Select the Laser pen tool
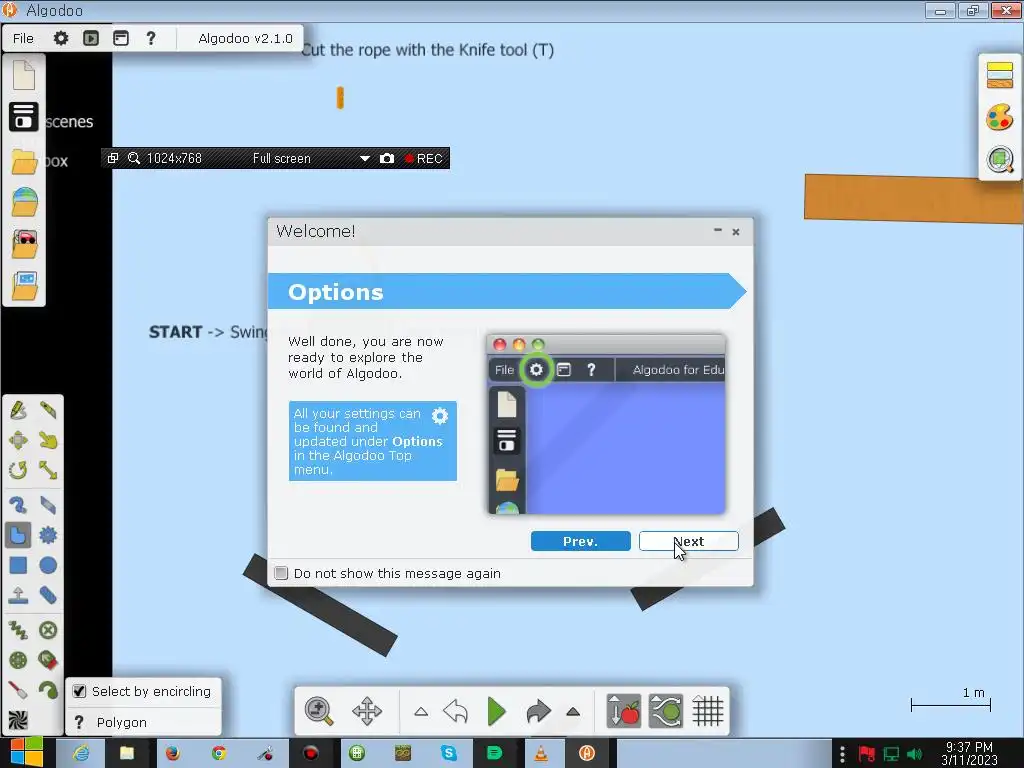 [18, 690]
